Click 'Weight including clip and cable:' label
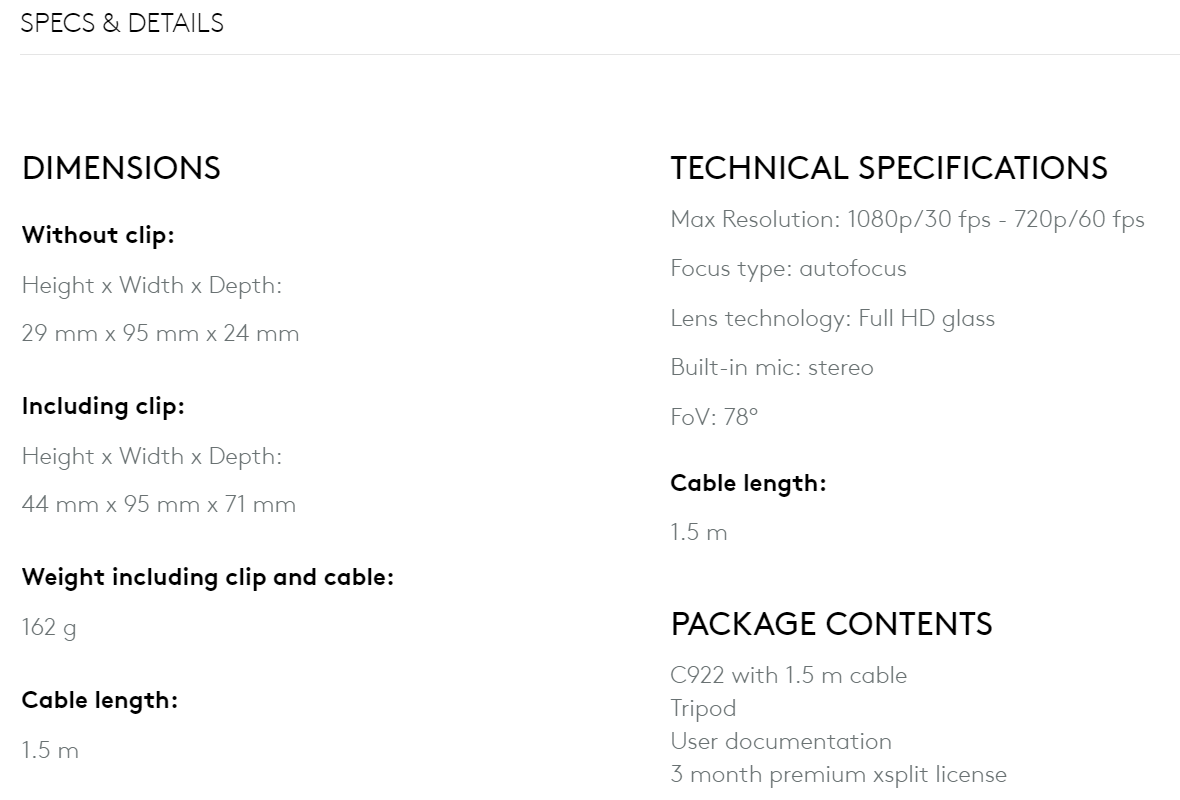The height and width of the screenshot is (800, 1180). click(x=208, y=577)
